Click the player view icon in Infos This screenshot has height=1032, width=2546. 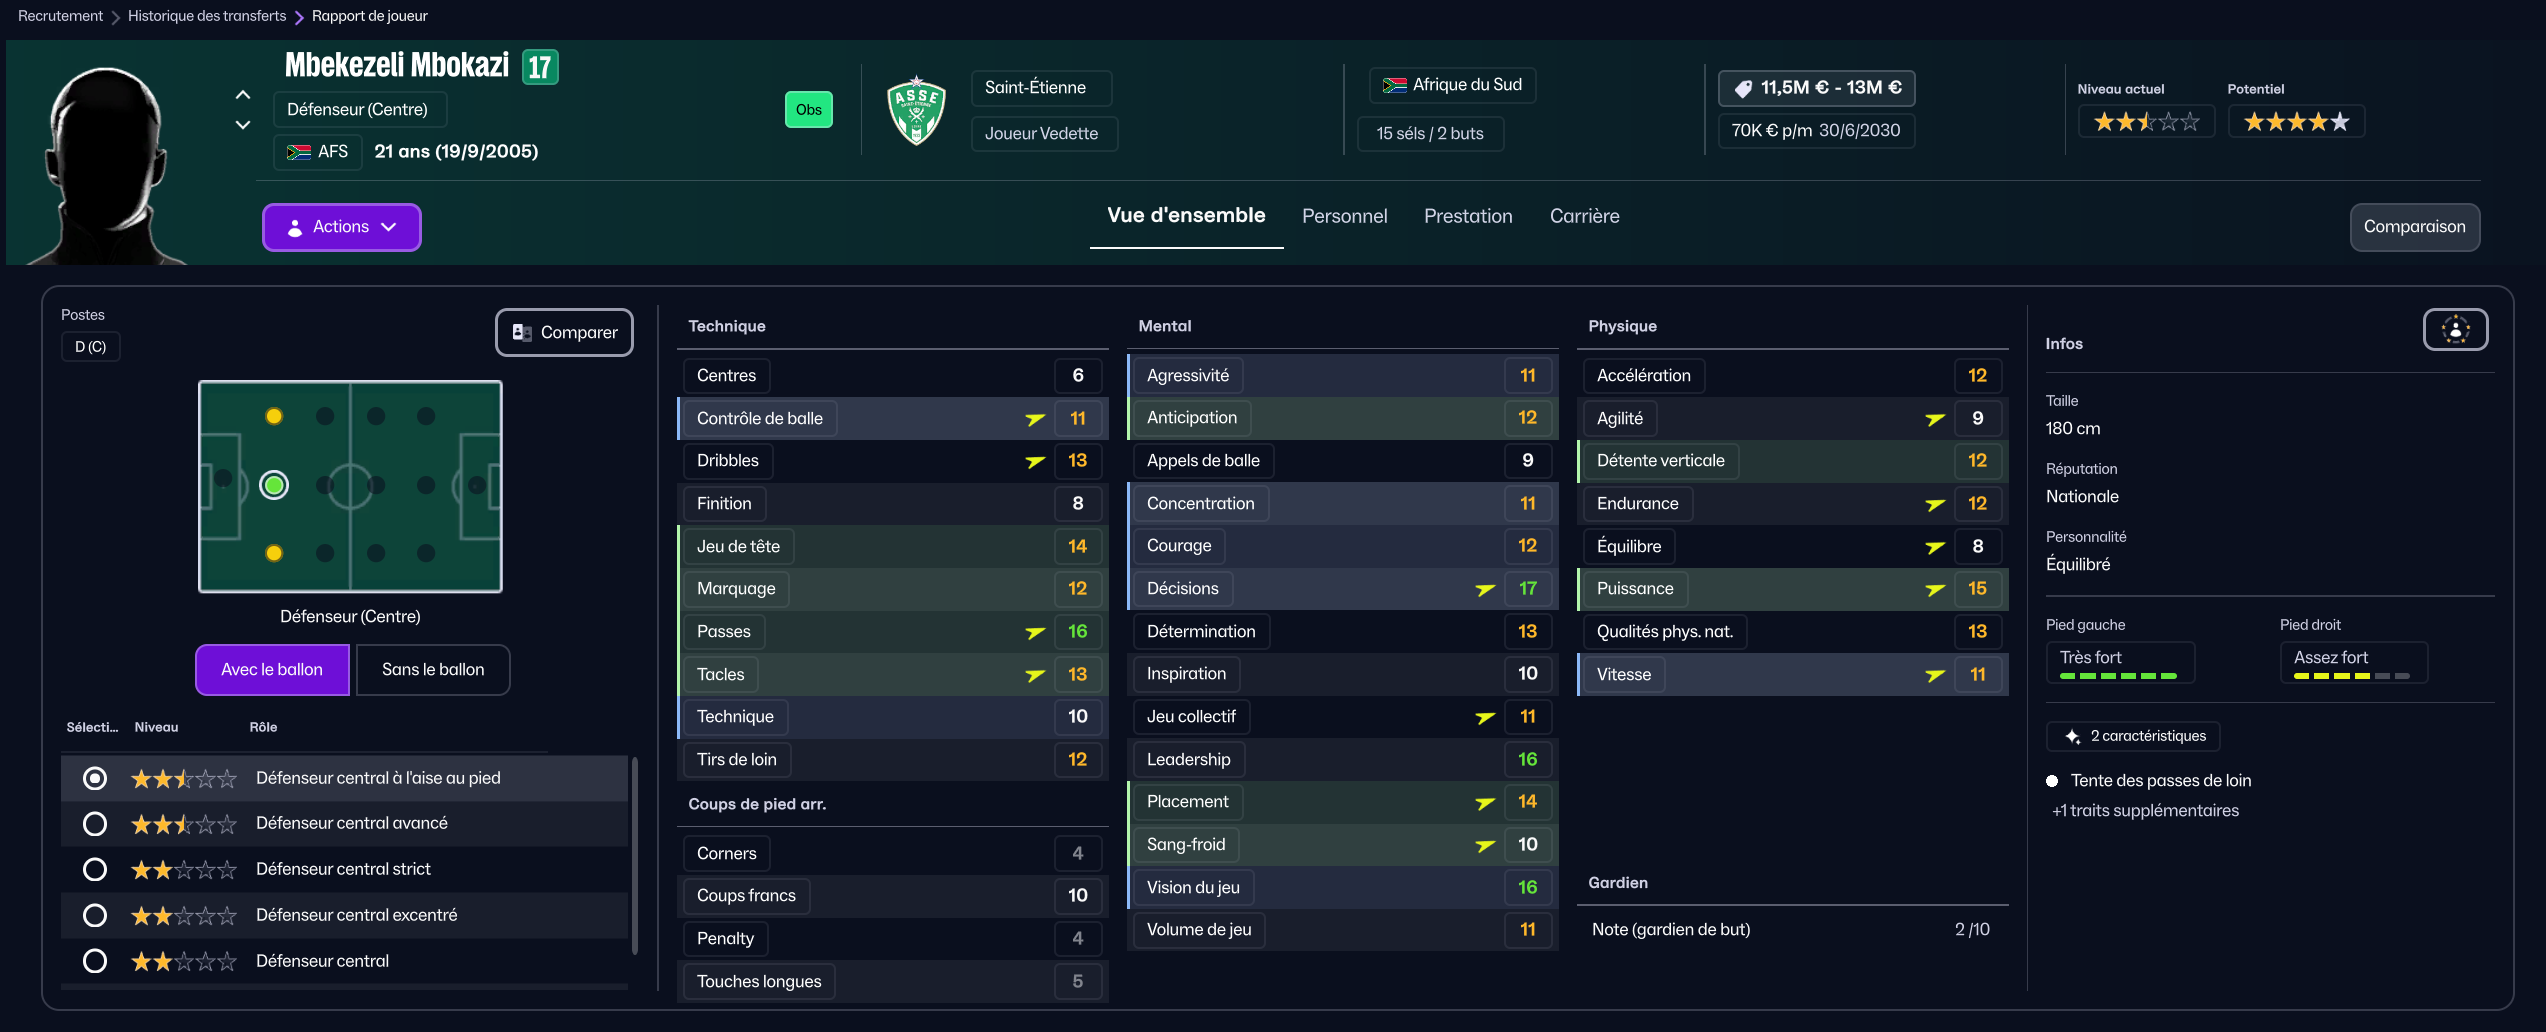2455,330
